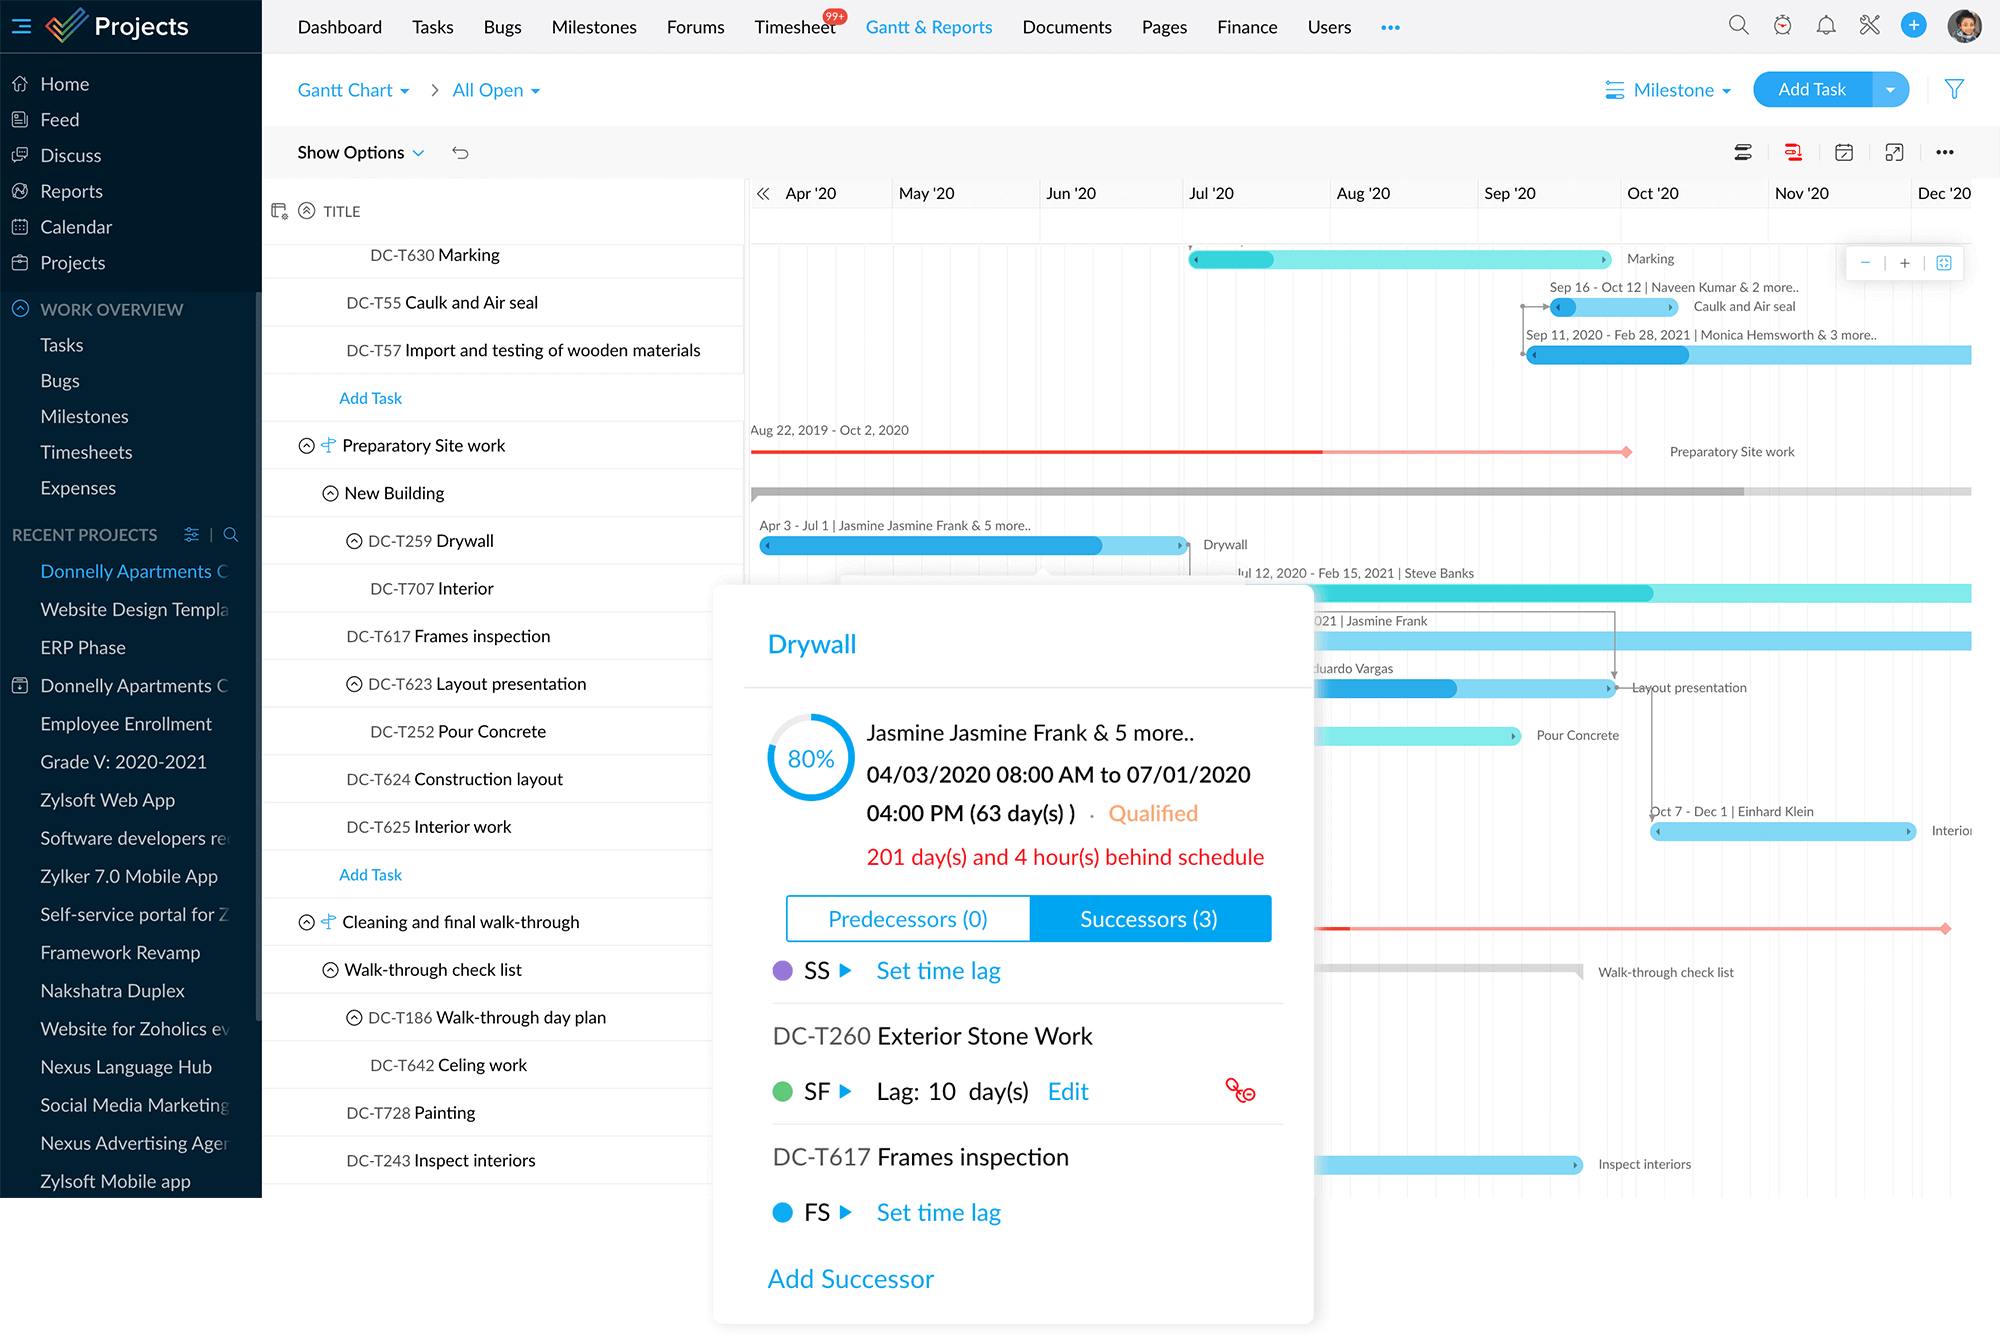Viewport: 2000px width, 1339px height.
Task: Click the Predecessors tab in Drywall popup
Action: (x=905, y=918)
